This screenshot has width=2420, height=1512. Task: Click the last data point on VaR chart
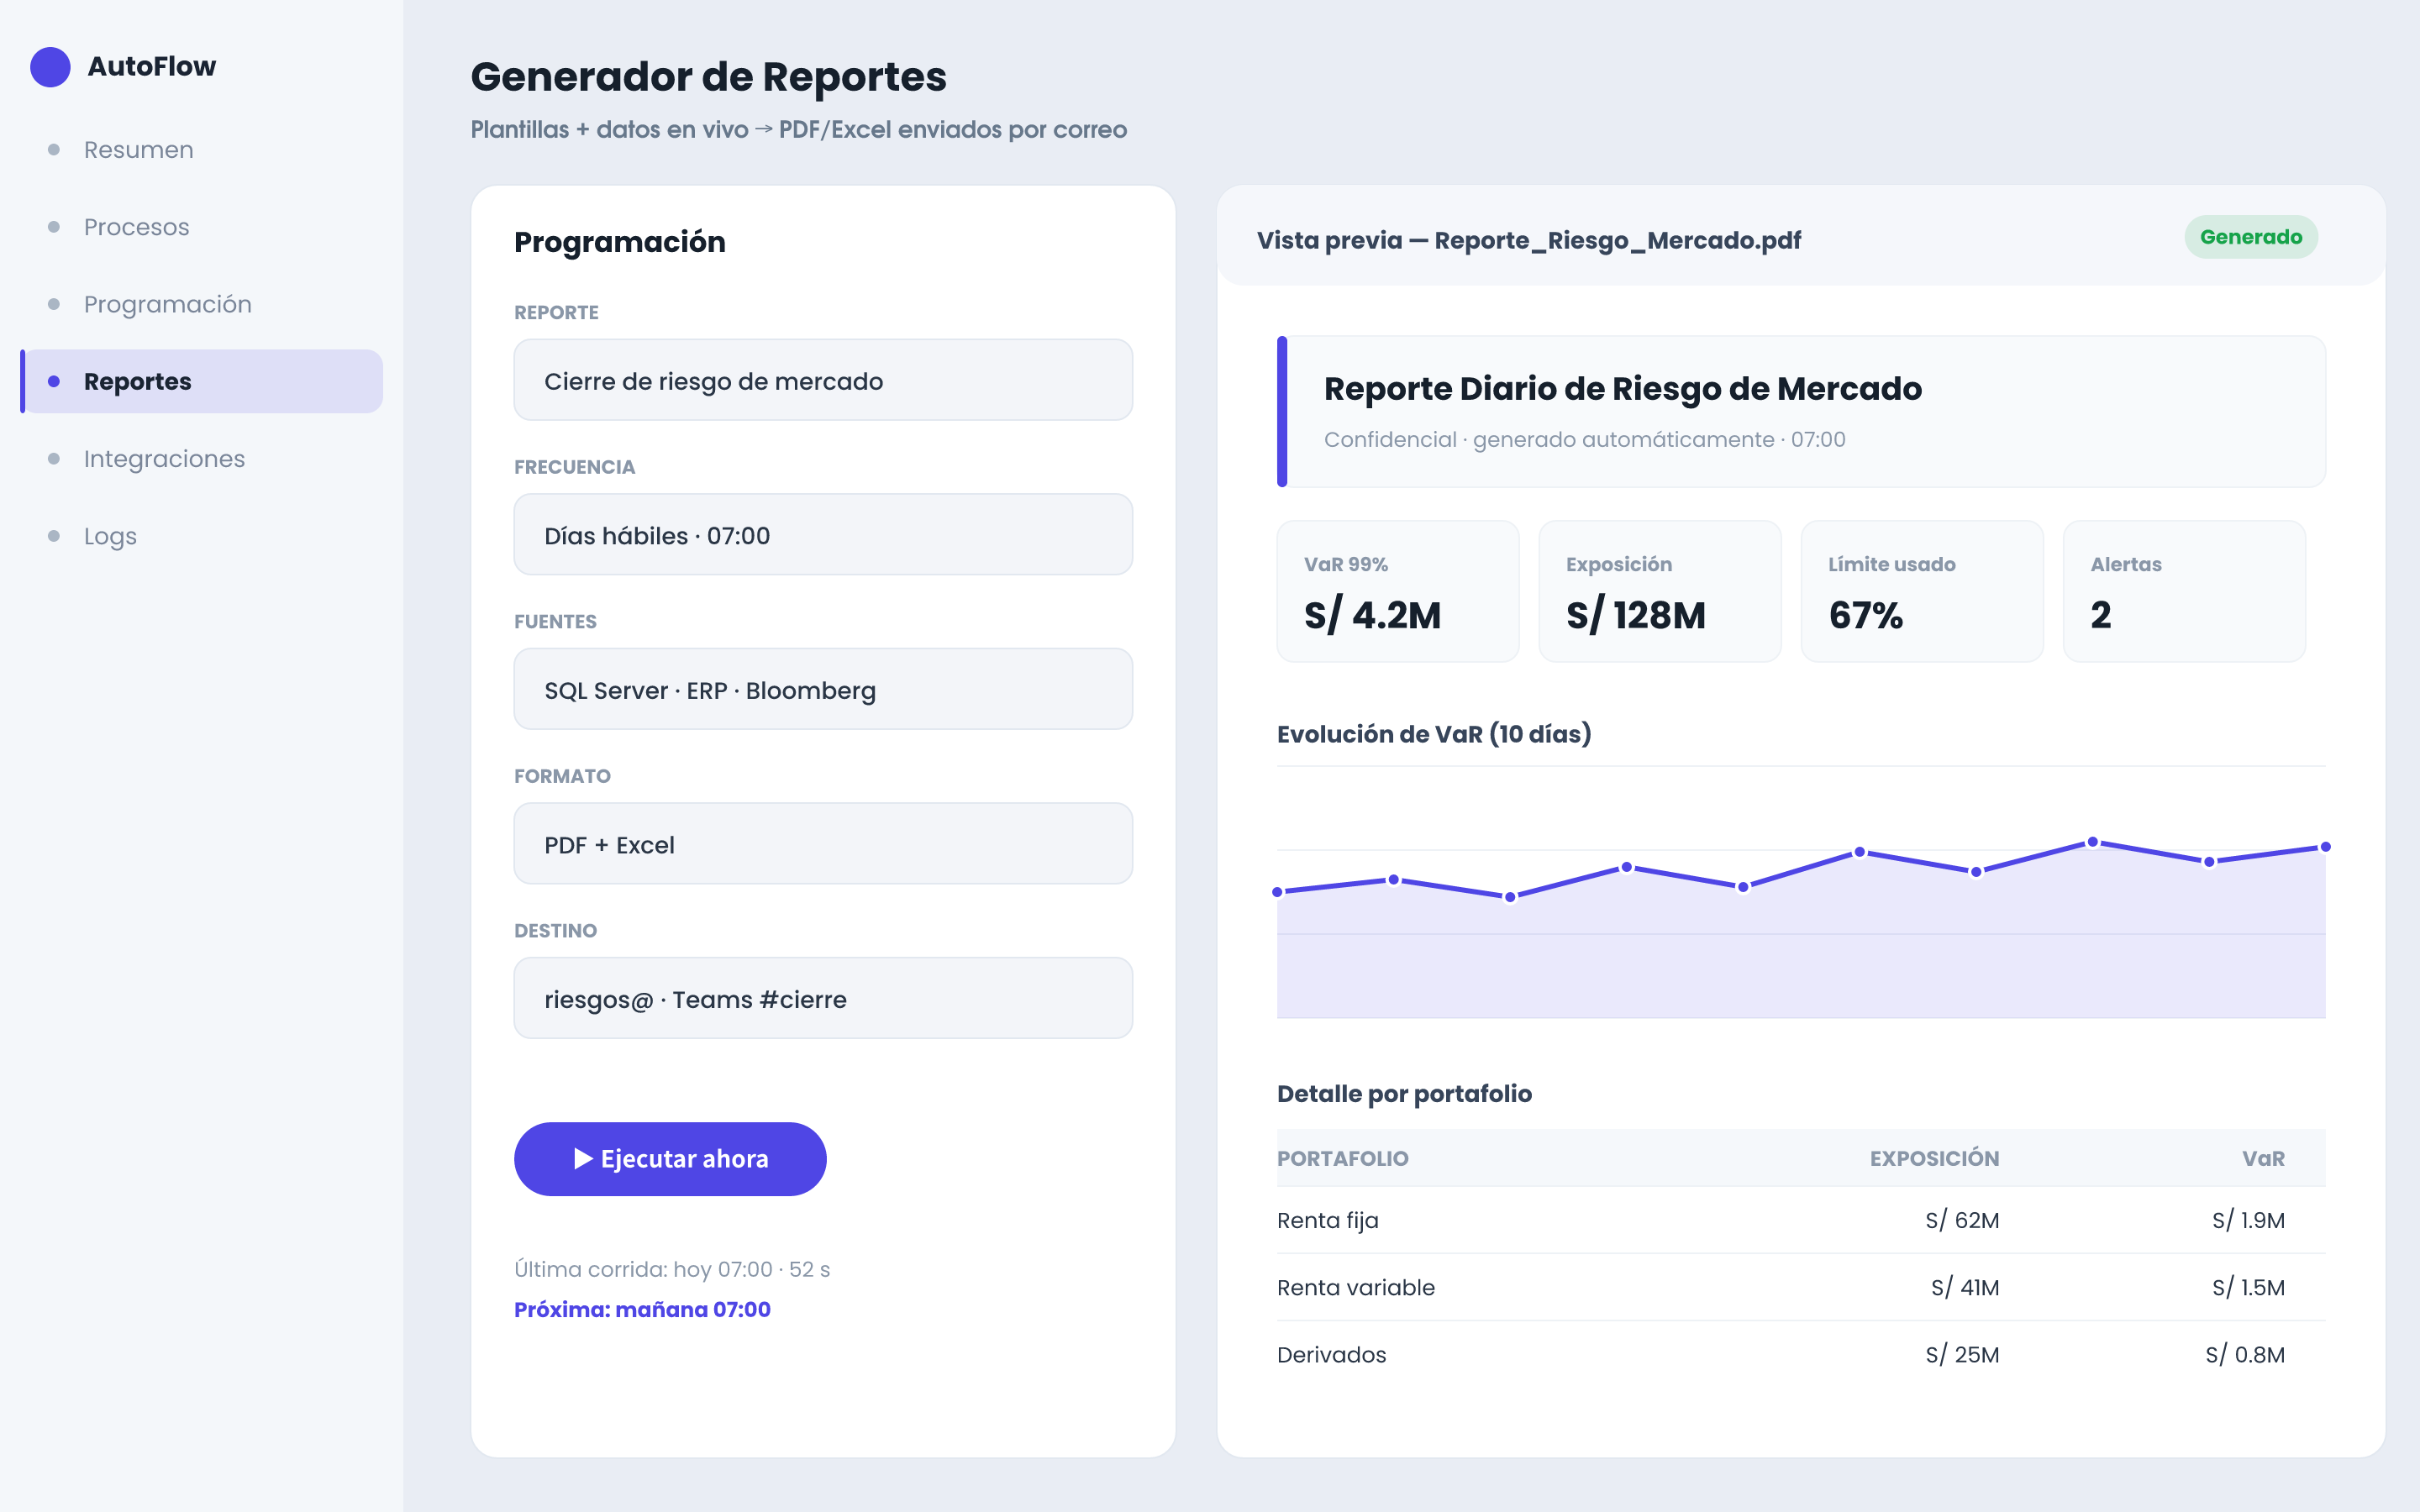click(2326, 847)
